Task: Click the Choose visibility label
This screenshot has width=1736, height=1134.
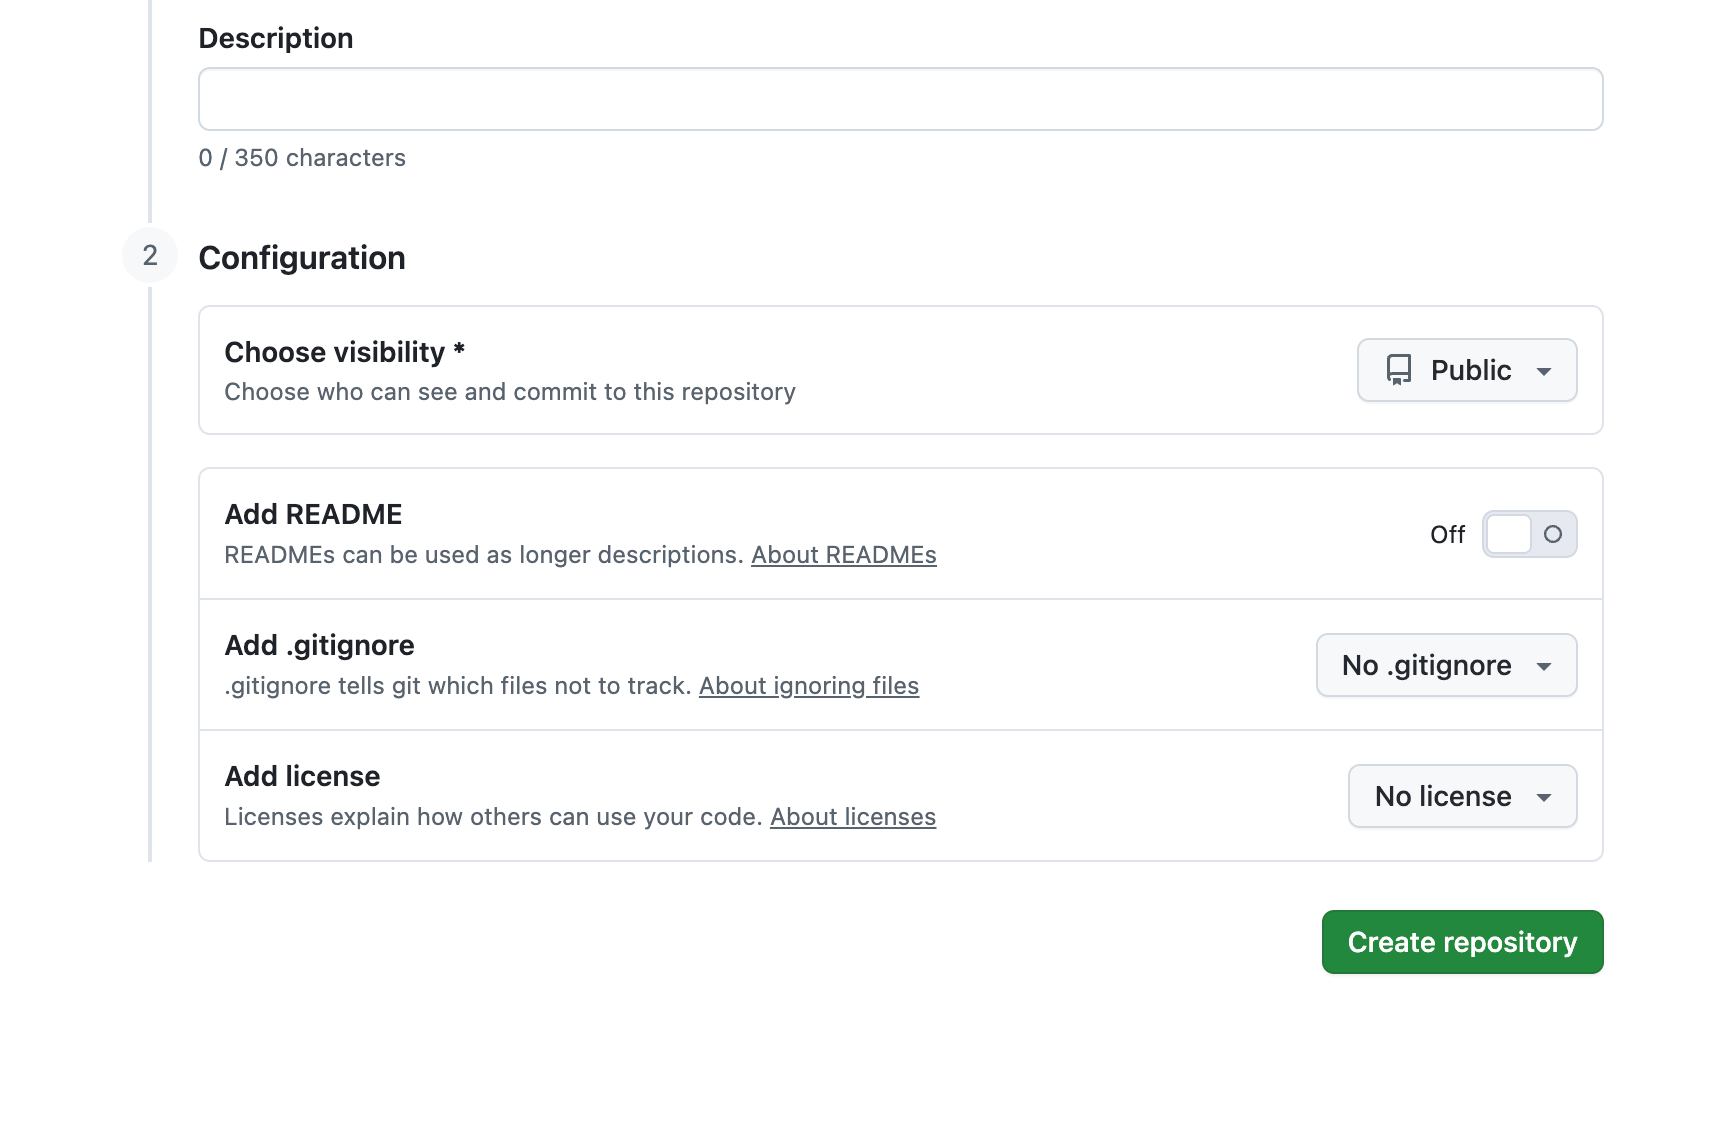Action: [334, 352]
